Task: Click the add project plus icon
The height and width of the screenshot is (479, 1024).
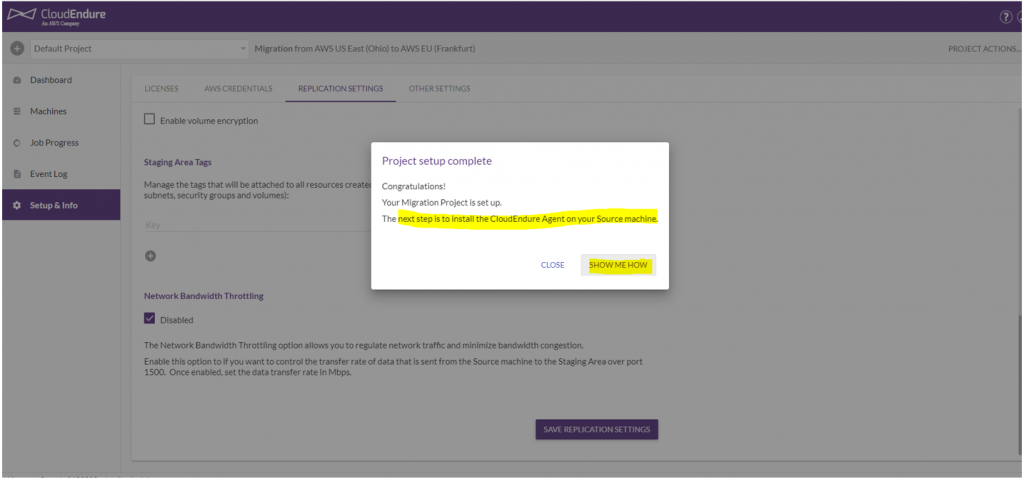Action: (x=18, y=48)
